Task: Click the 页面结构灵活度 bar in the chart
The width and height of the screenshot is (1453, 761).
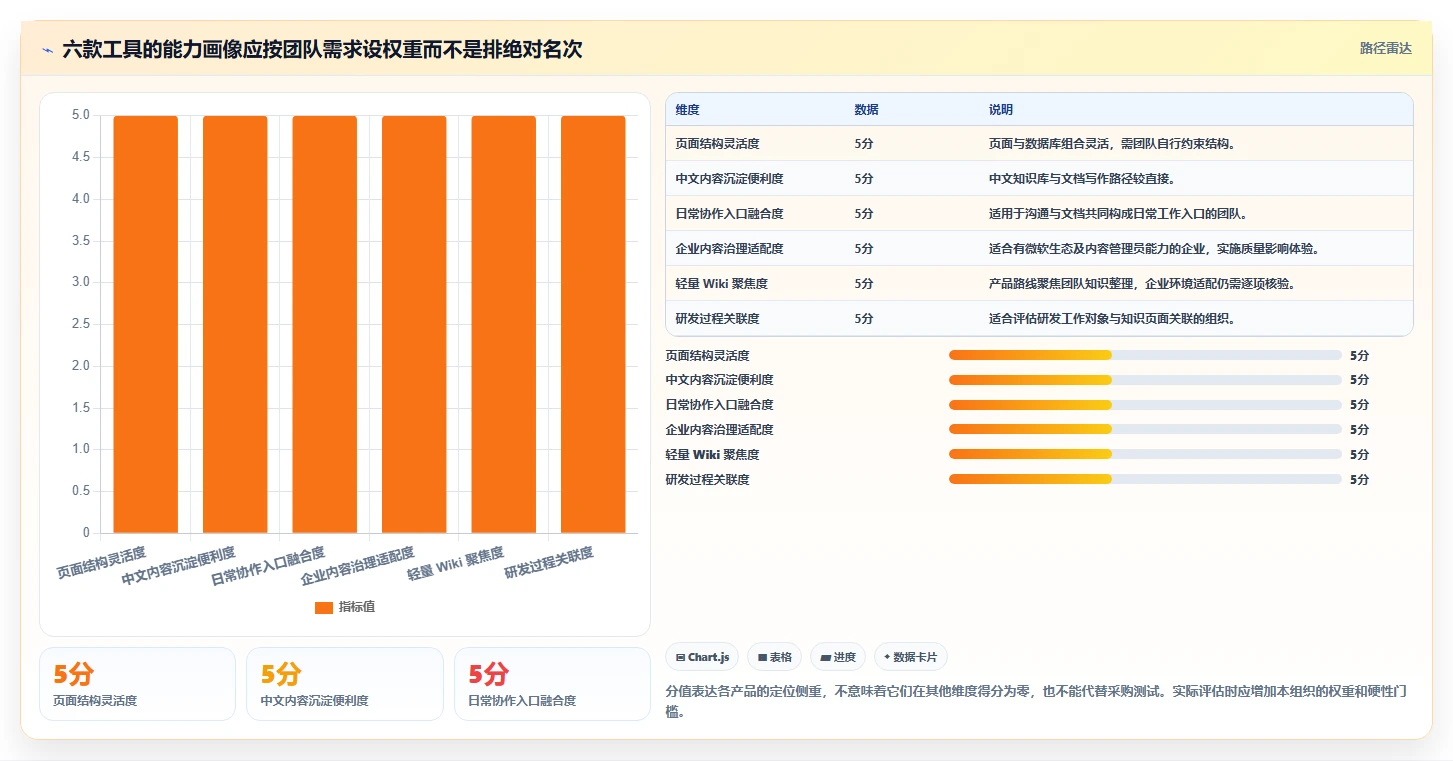Action: [x=145, y=324]
